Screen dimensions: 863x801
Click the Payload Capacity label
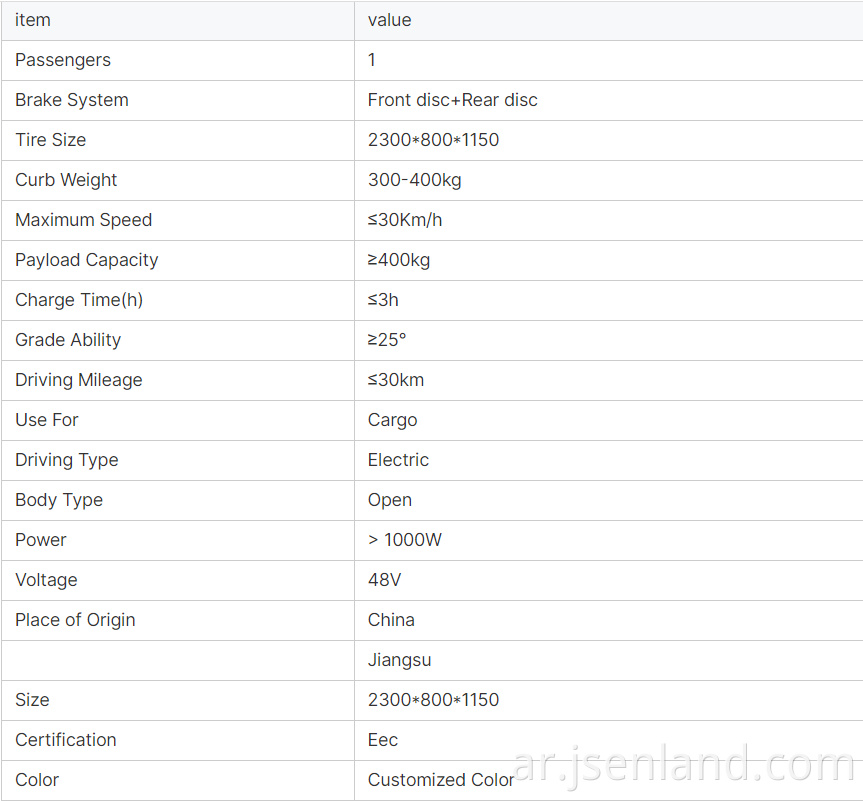86,260
